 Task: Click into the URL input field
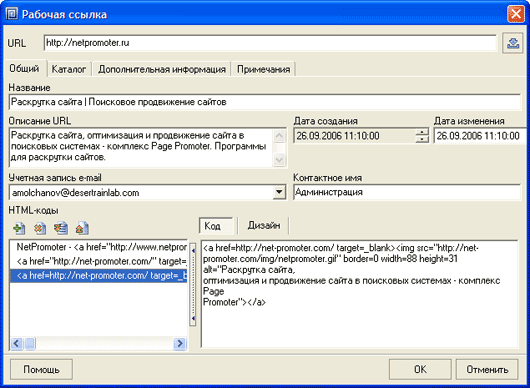[270, 43]
